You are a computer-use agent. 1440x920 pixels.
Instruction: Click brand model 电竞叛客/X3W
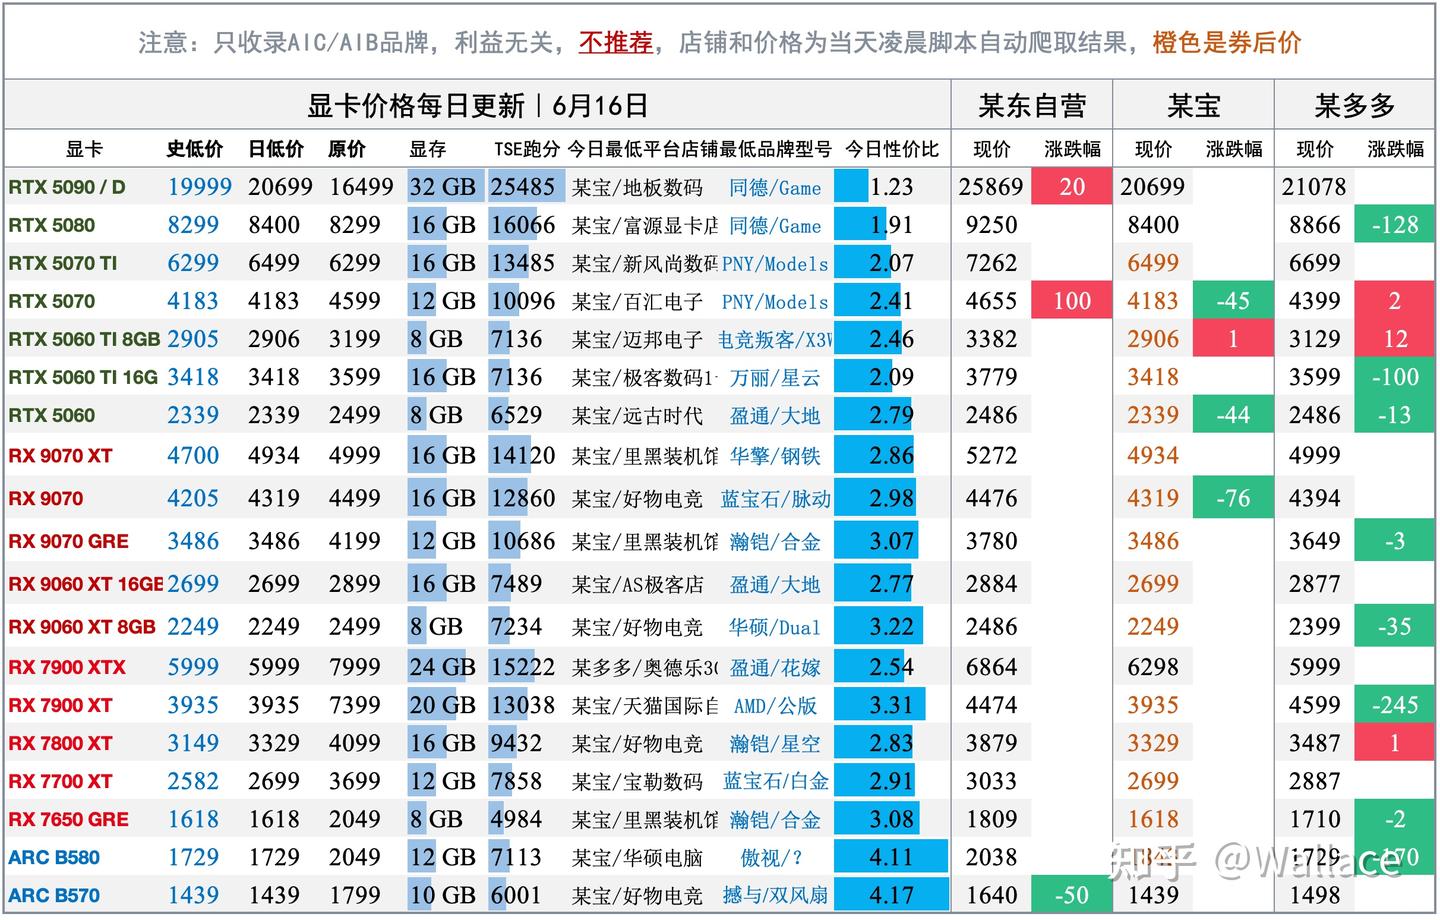point(775,339)
